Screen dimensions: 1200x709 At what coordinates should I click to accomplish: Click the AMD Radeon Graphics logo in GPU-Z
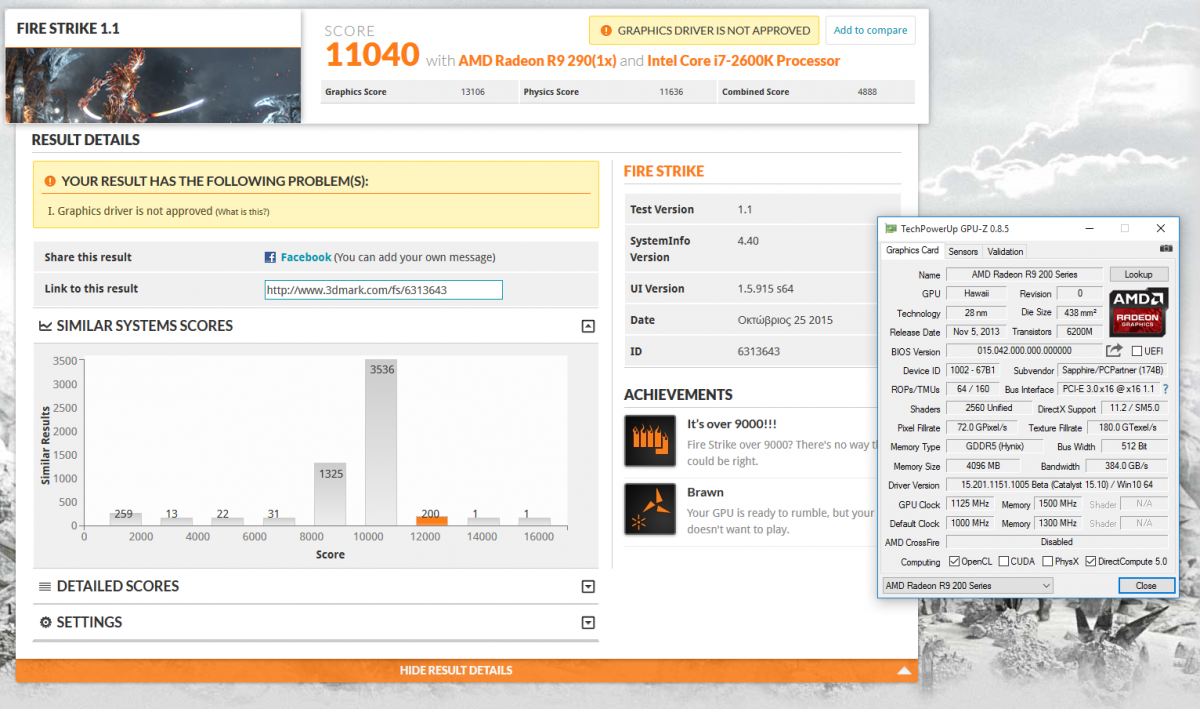[1139, 311]
